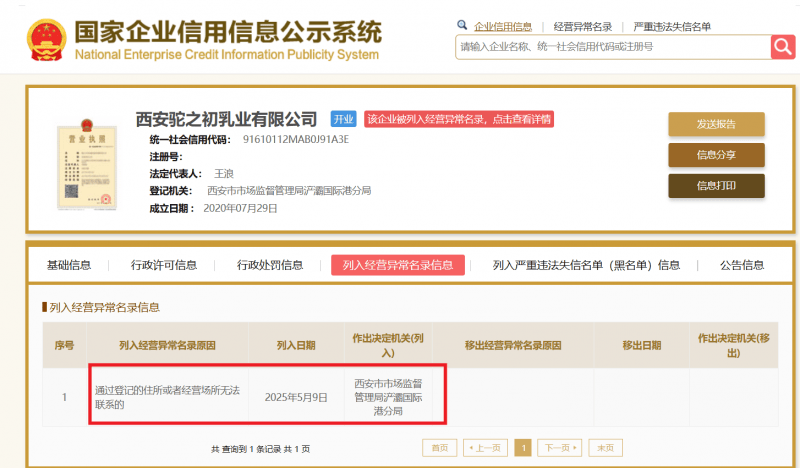Switch to the 行政处罚信息 tab

click(x=270, y=265)
